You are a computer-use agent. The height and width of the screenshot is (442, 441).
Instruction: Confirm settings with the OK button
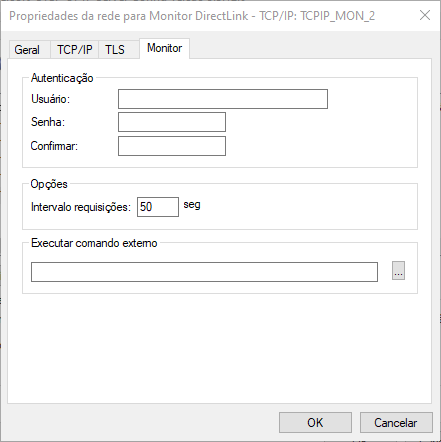[315, 423]
